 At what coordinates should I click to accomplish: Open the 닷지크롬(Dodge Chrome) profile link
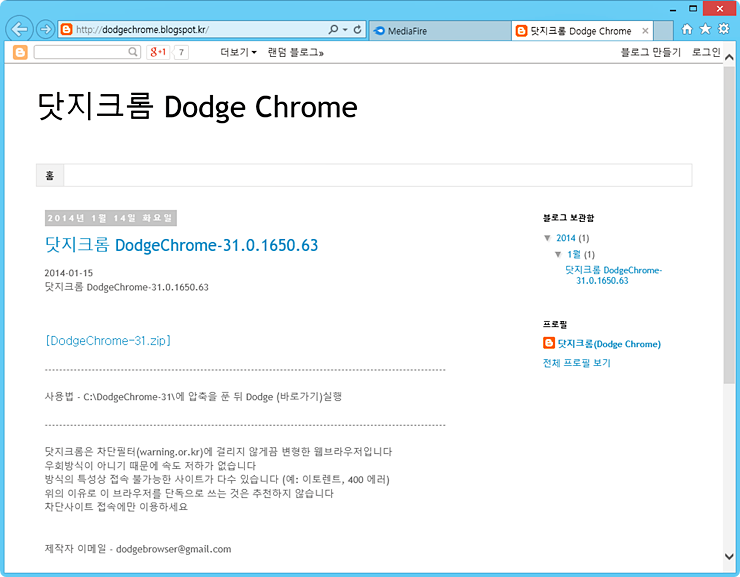(609, 344)
